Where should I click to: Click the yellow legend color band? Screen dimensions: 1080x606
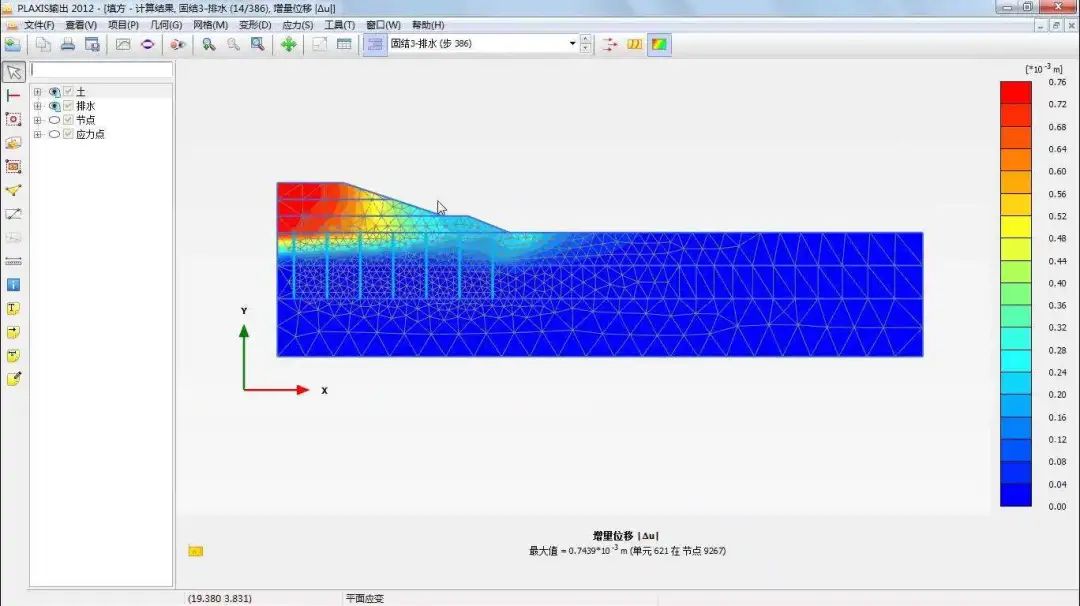coord(1015,227)
